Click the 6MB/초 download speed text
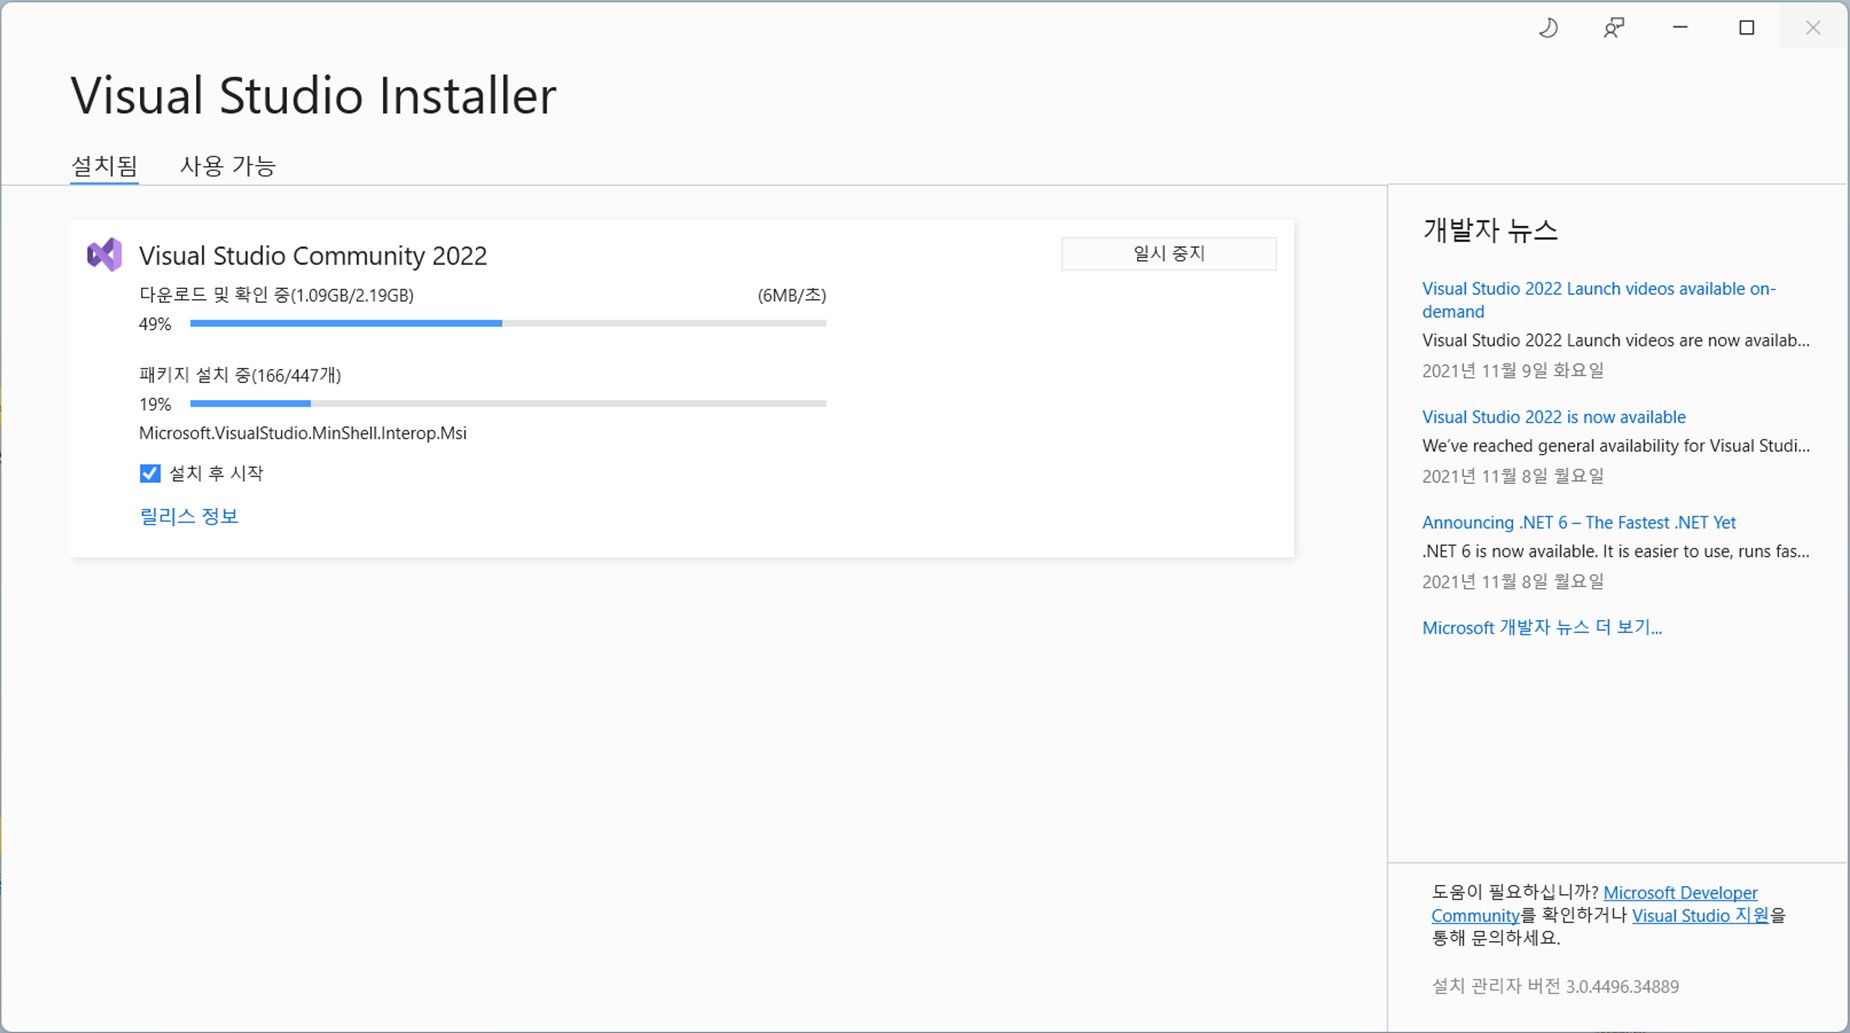Image resolution: width=1850 pixels, height=1033 pixels. point(792,295)
